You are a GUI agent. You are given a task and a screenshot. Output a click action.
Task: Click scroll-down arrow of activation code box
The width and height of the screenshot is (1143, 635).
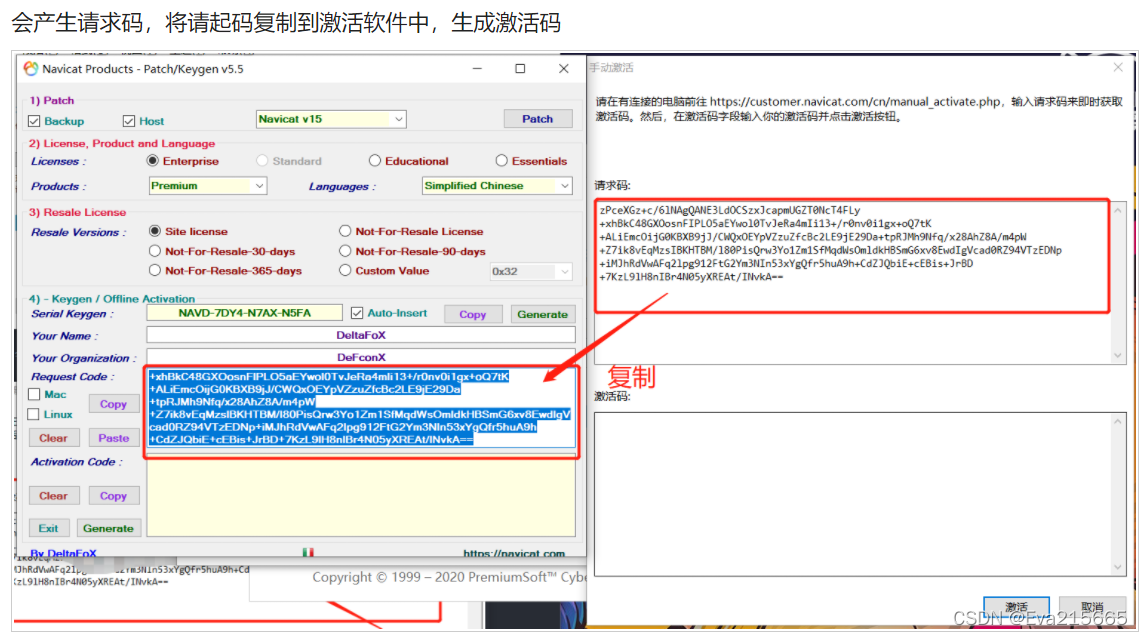point(1117,567)
